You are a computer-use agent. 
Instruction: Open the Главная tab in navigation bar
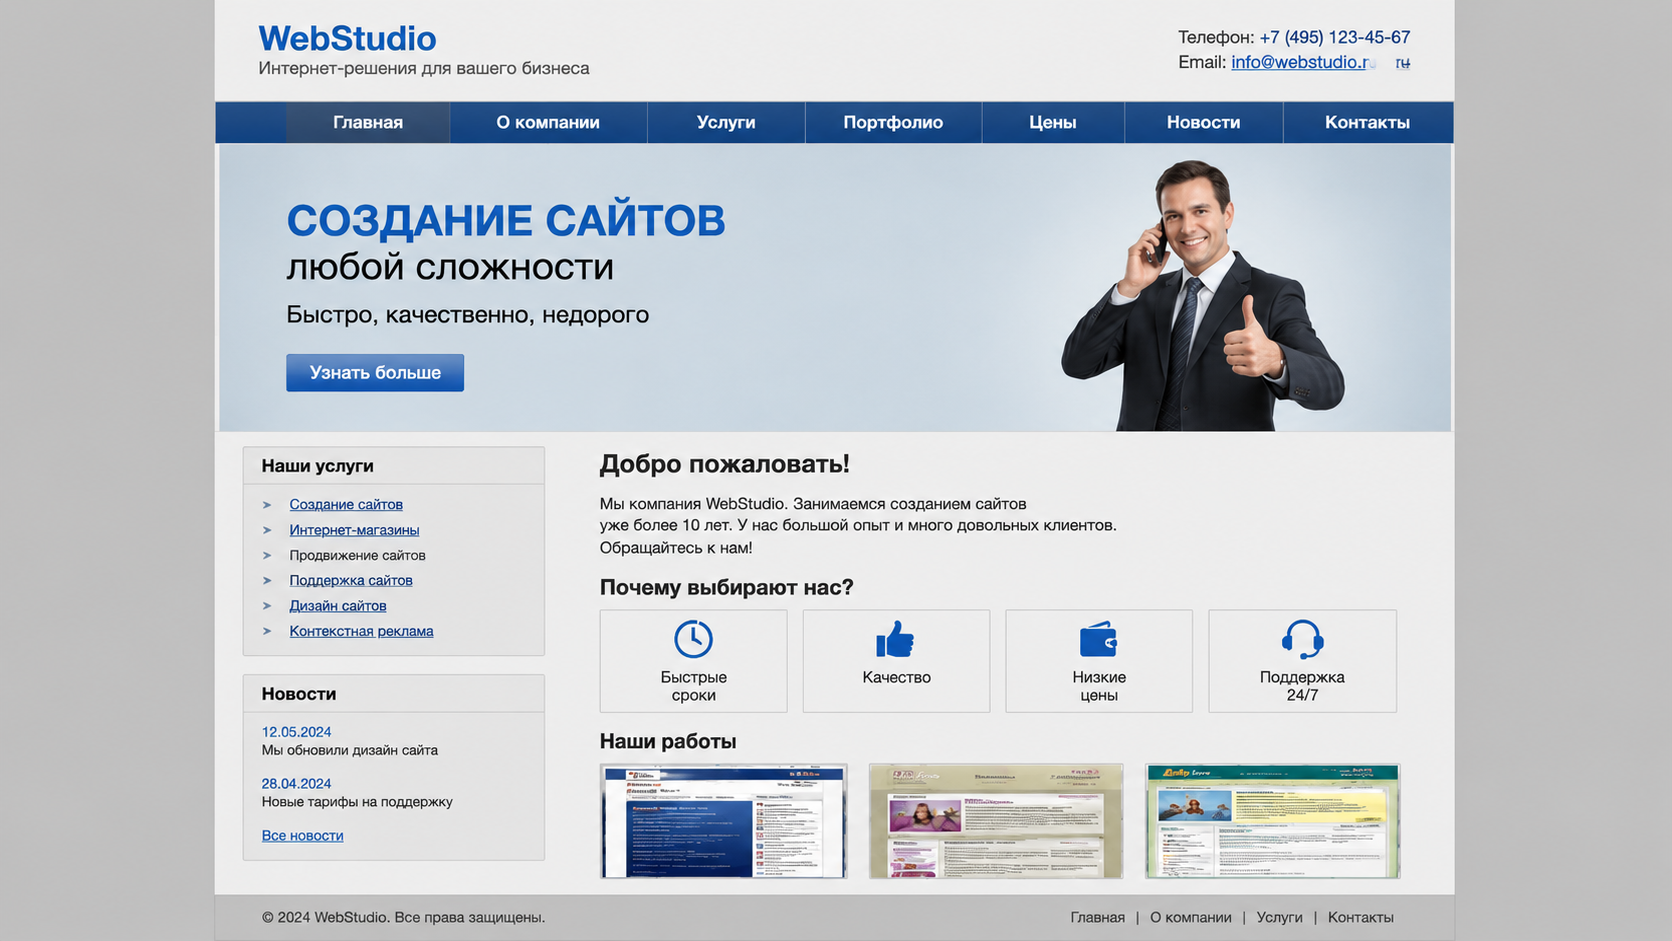coord(368,122)
